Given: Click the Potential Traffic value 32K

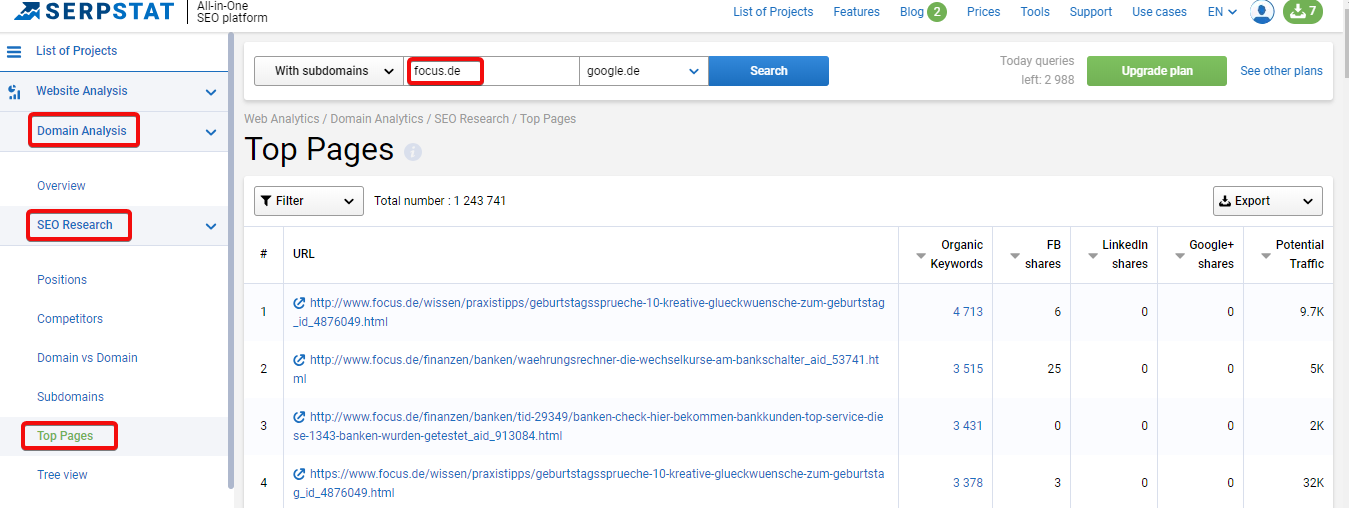Looking at the screenshot, I should pyautogui.click(x=1311, y=483).
